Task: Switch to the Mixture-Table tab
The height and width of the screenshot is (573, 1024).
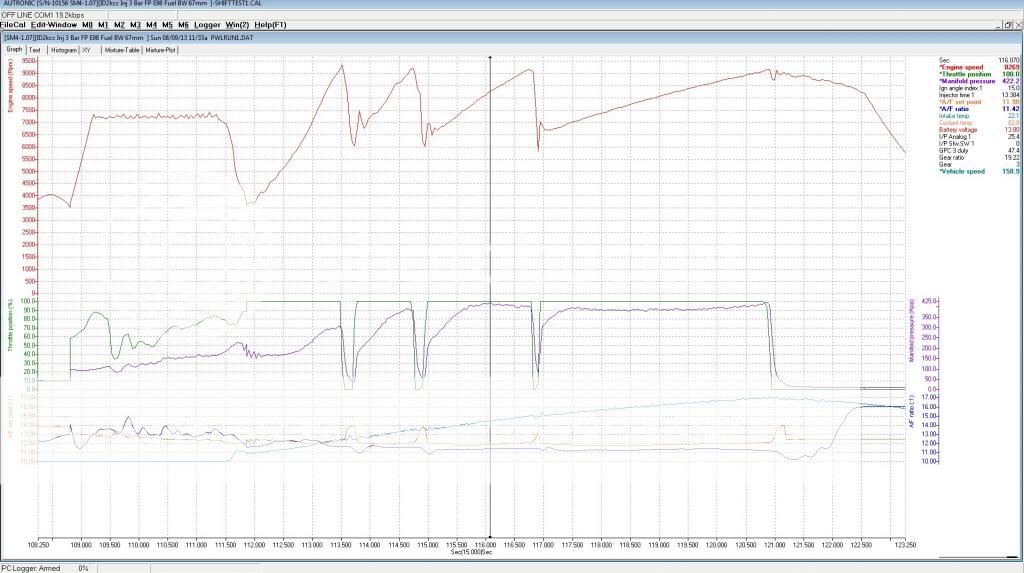Action: click(121, 49)
